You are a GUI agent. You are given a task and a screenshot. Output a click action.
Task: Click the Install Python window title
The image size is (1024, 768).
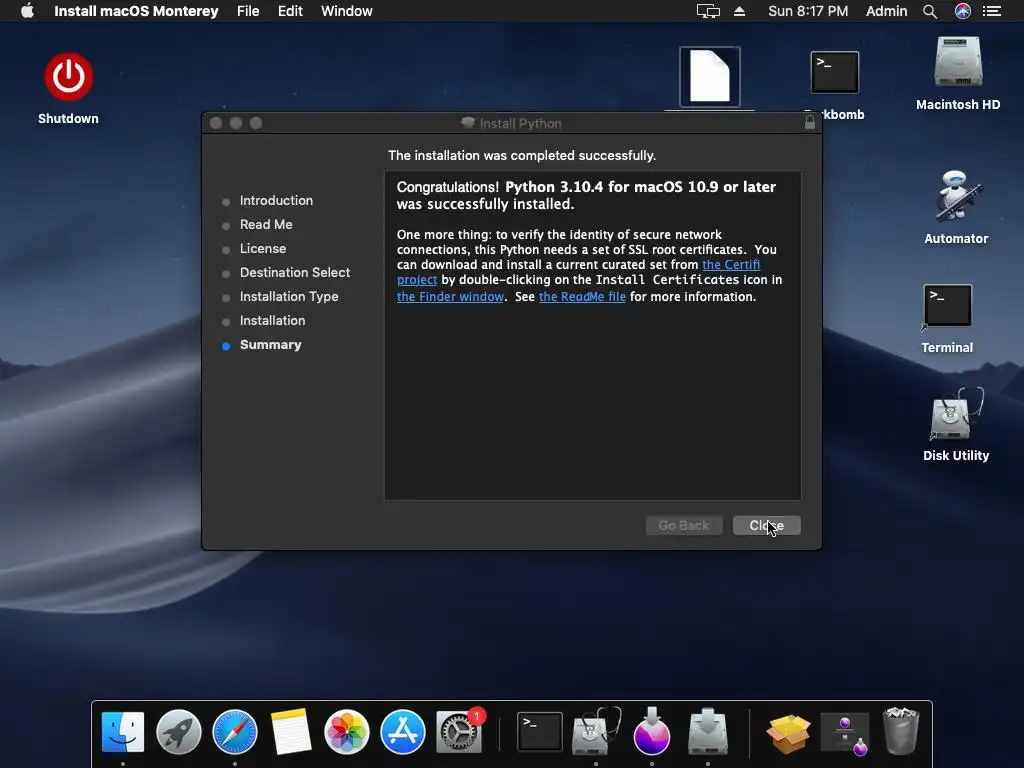click(x=520, y=123)
